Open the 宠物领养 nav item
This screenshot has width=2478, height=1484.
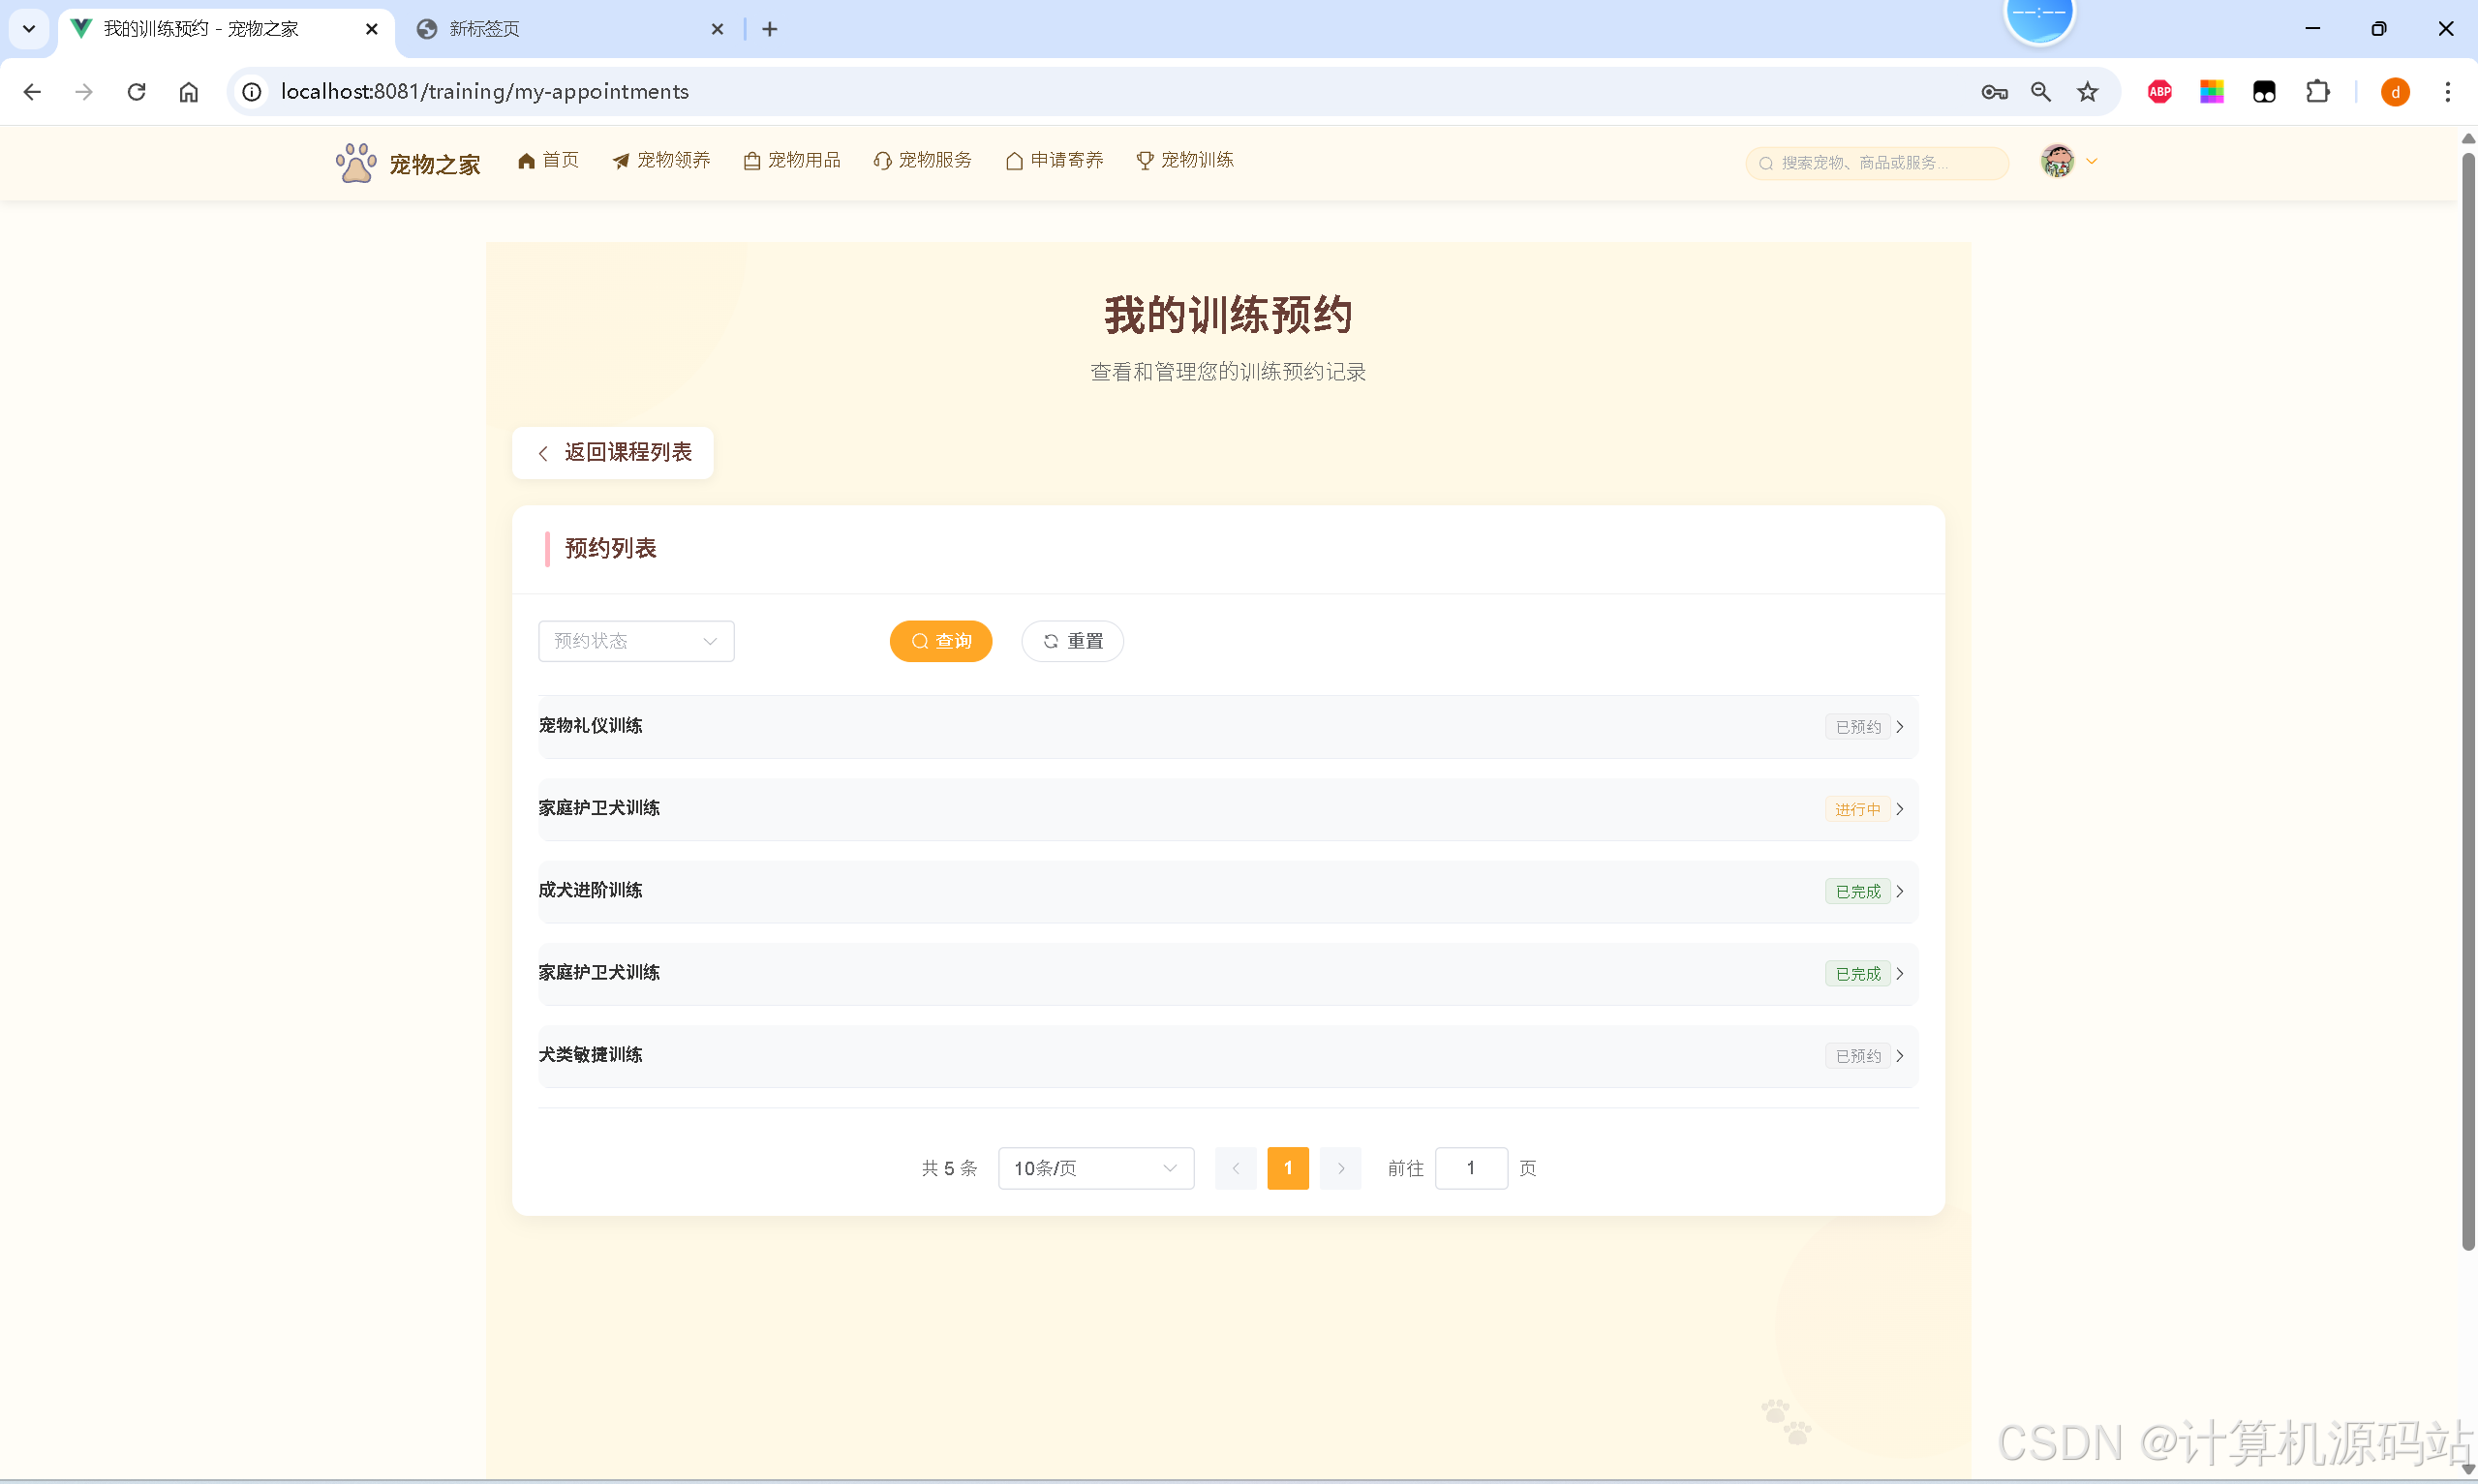click(x=661, y=160)
